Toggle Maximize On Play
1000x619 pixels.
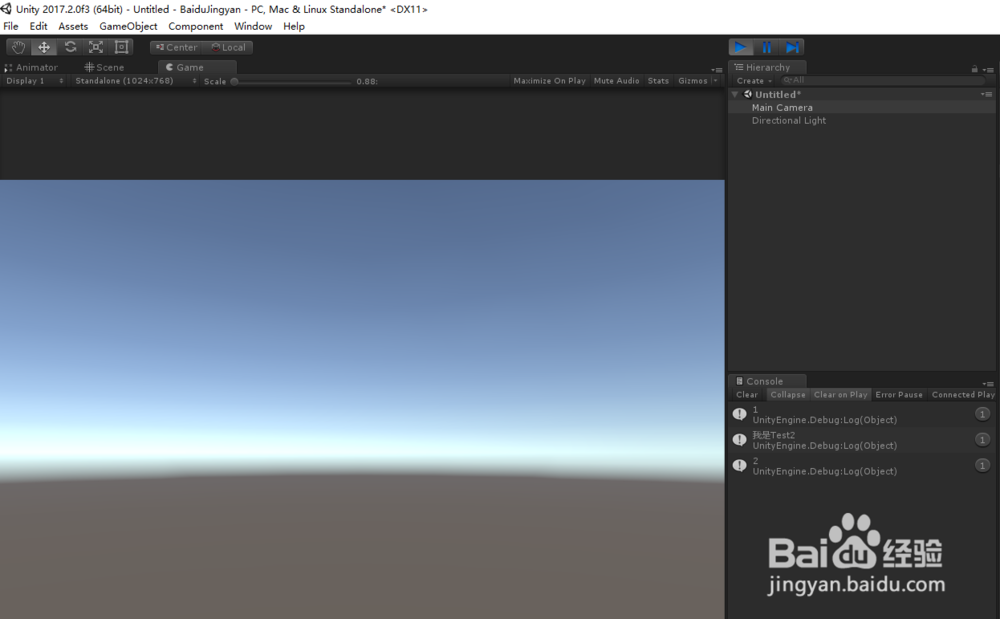[x=549, y=81]
